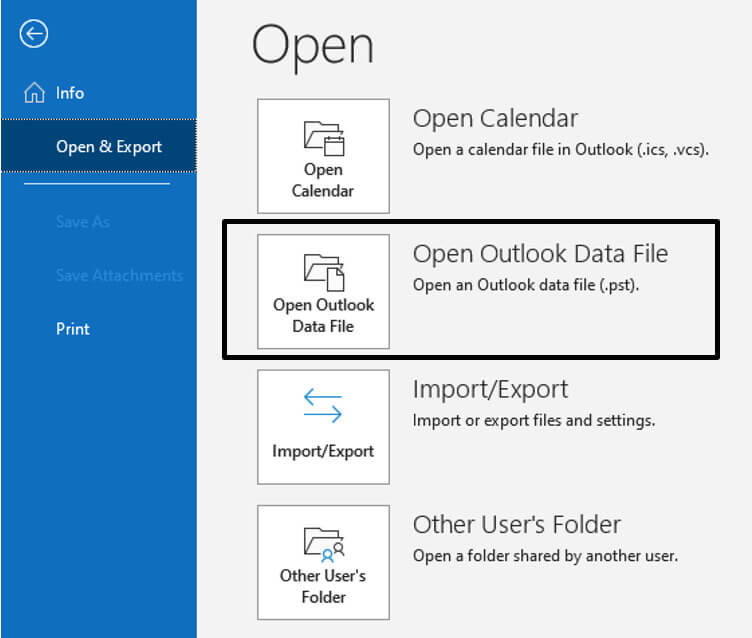The width and height of the screenshot is (752, 638).
Task: Click the Open Calendar folder icon
Action: point(324,138)
